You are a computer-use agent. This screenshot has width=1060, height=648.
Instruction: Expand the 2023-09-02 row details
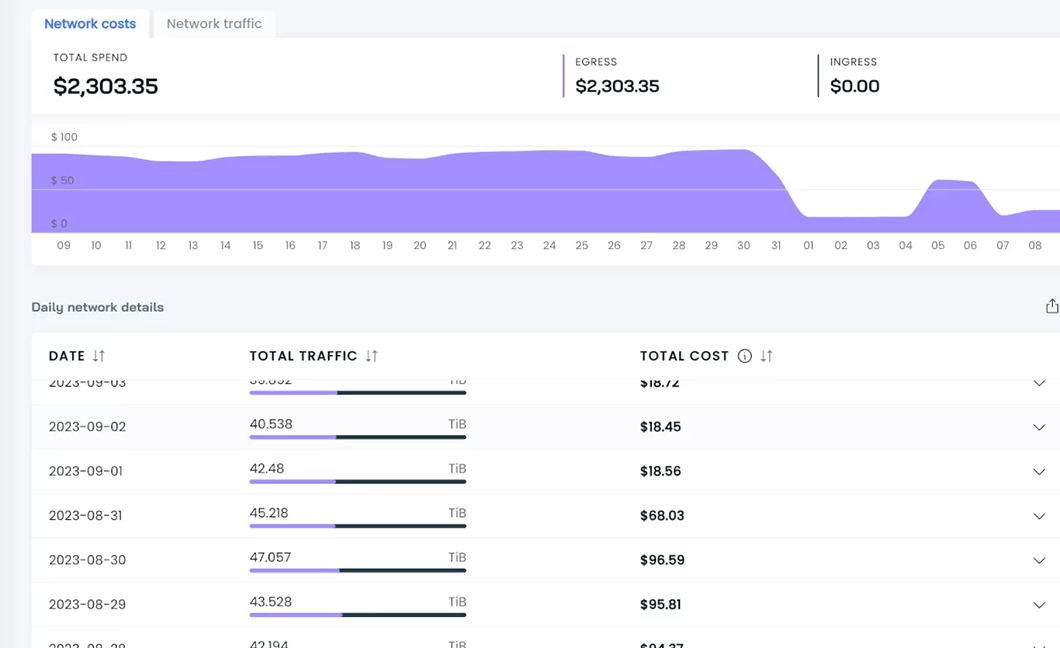pos(1039,427)
